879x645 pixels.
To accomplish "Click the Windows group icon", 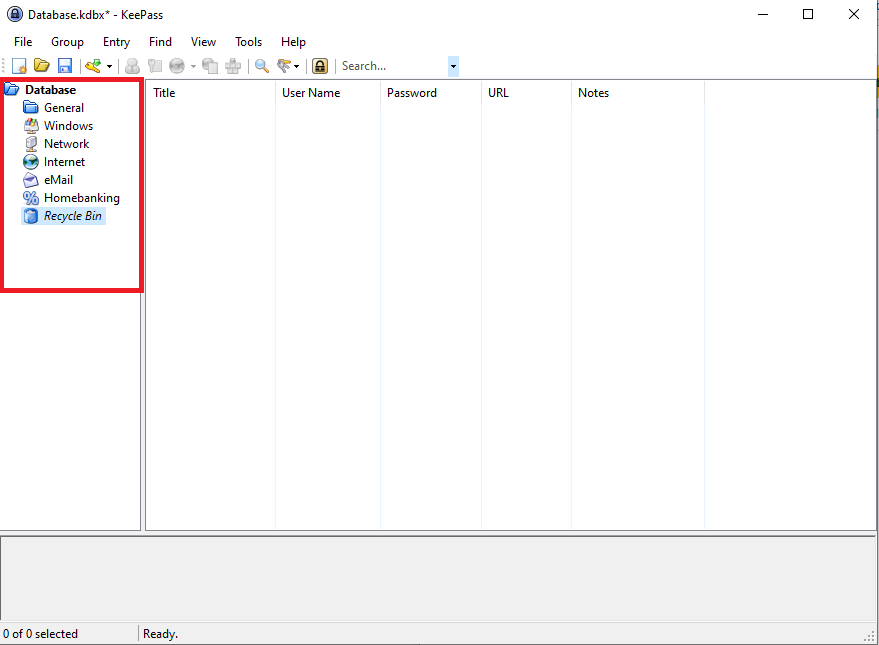I will pos(29,125).
